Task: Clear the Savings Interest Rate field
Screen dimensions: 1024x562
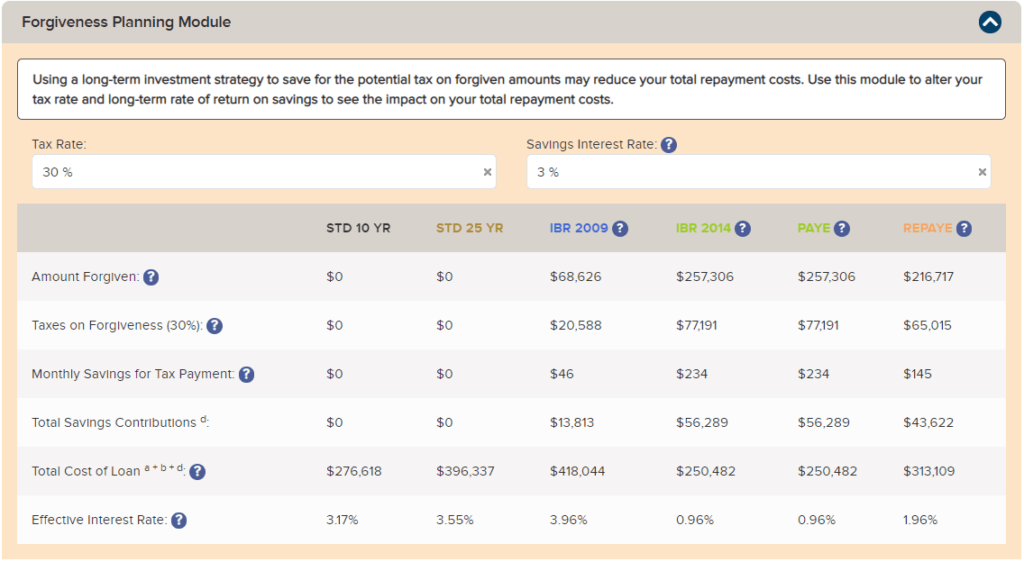Action: tap(982, 172)
